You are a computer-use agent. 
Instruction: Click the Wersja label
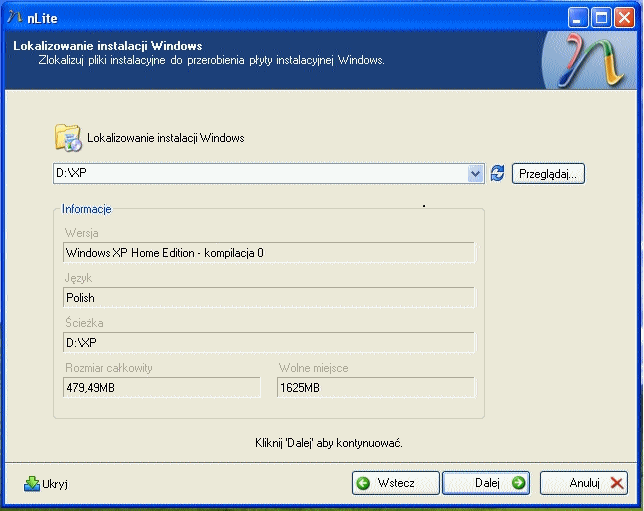click(82, 233)
